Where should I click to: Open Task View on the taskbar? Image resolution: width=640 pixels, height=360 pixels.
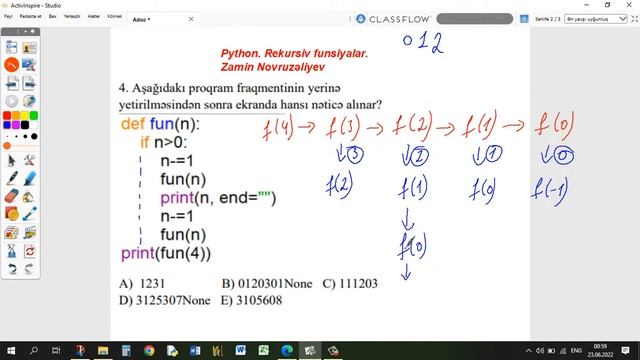click(56, 351)
